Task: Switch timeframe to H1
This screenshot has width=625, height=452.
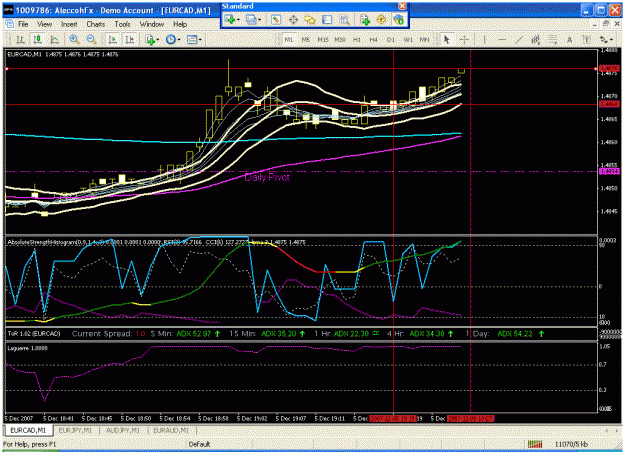Action: tap(357, 39)
